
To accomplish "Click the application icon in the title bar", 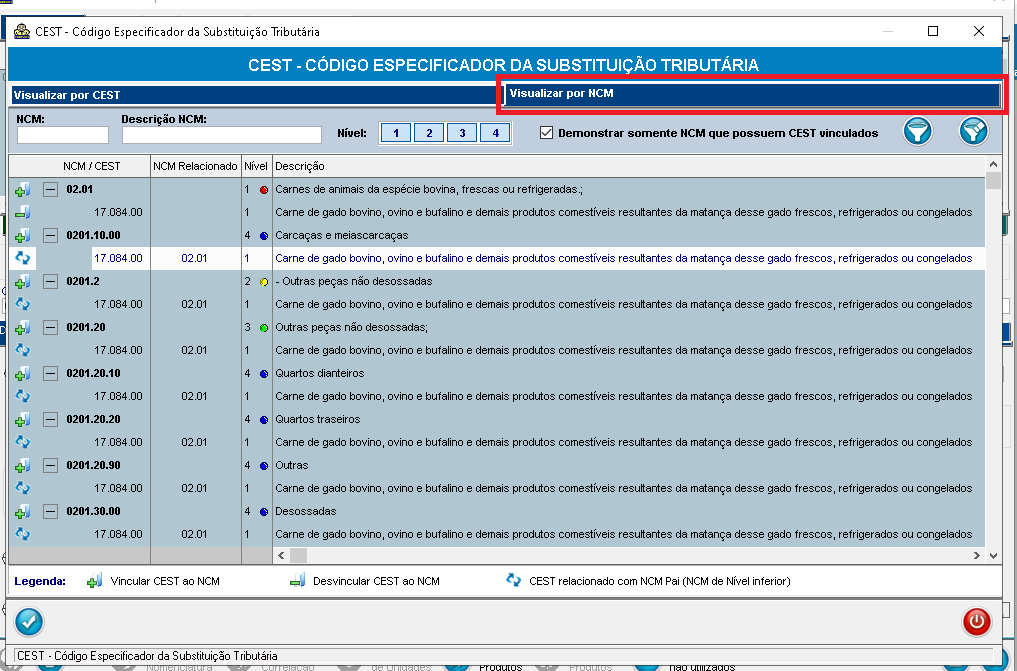I will tap(22, 31).
